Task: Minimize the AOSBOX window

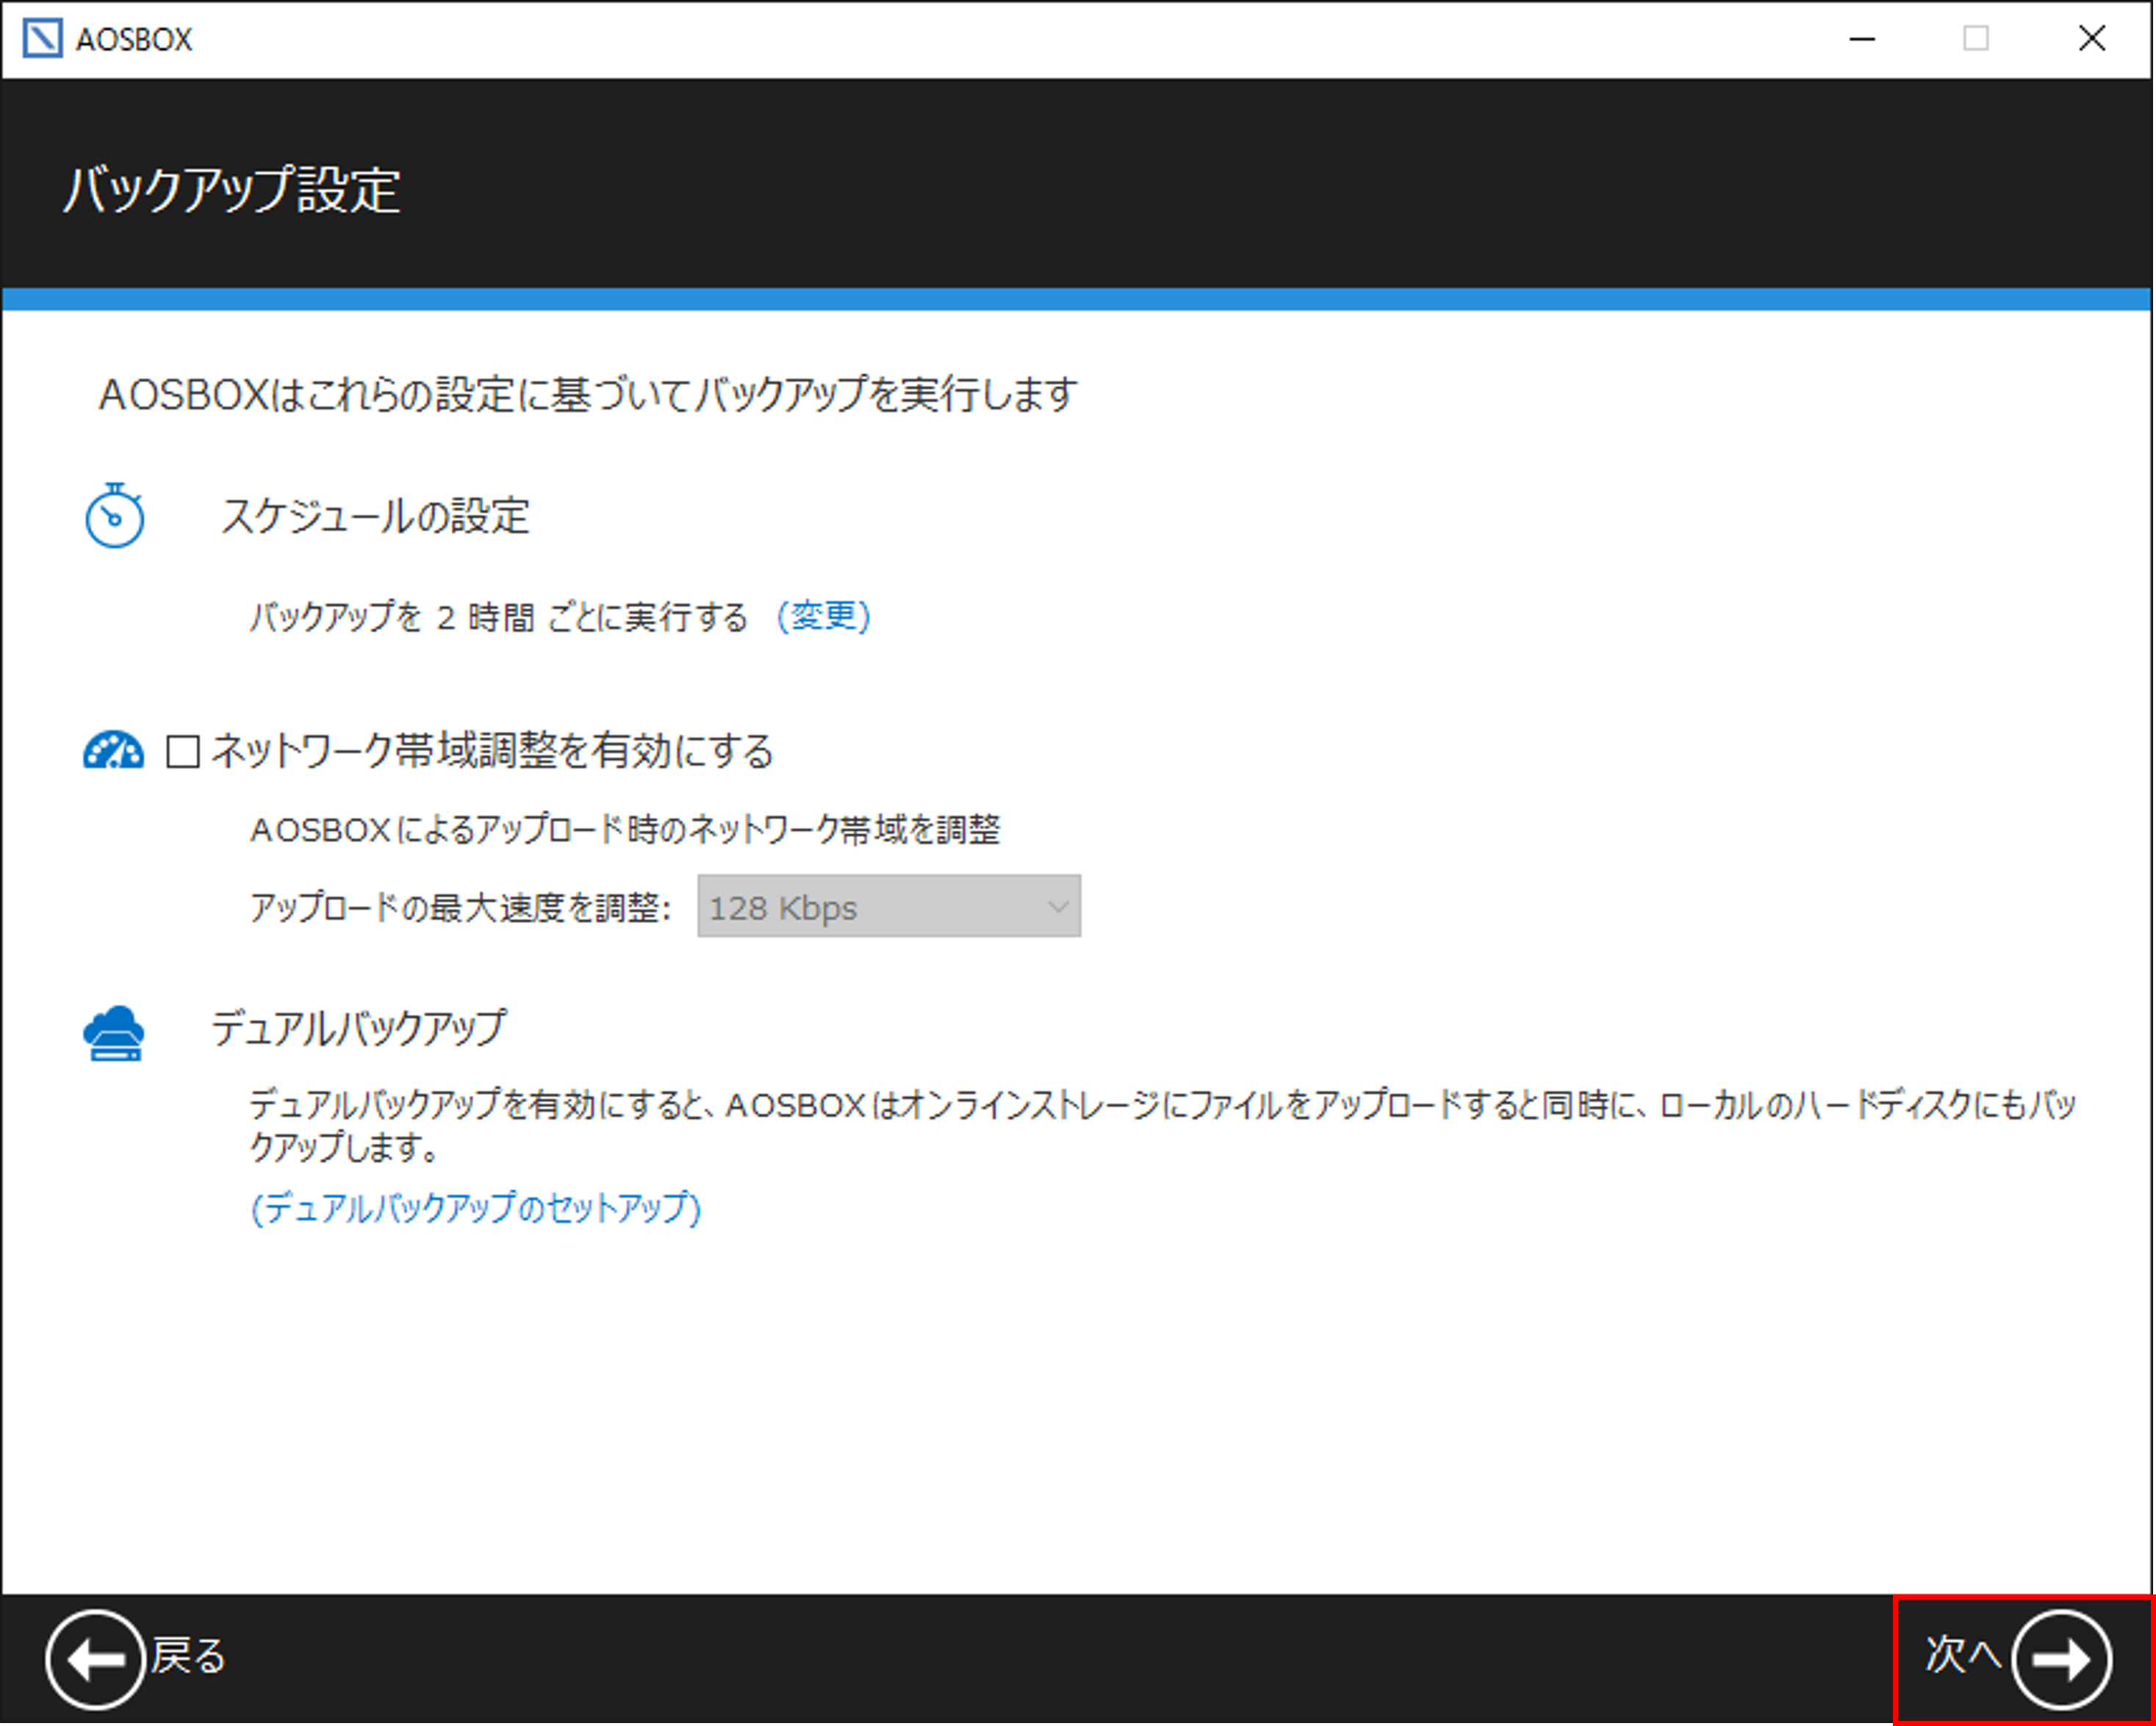Action: 1862,39
